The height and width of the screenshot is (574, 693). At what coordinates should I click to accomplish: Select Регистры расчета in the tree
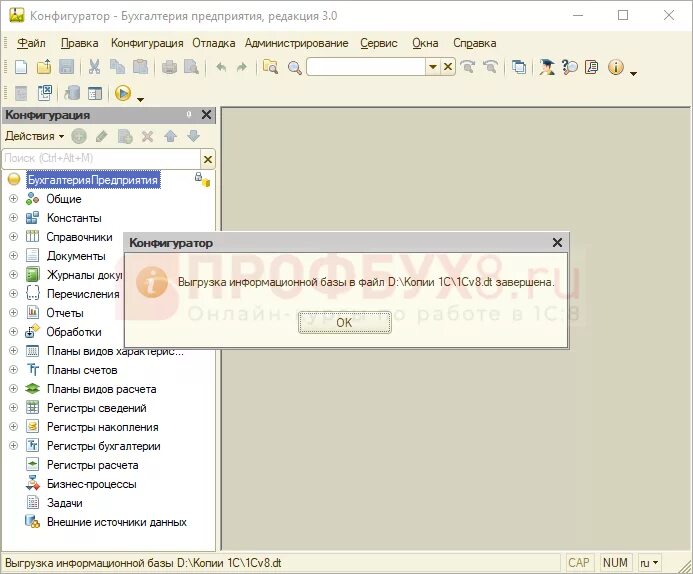pos(92,465)
